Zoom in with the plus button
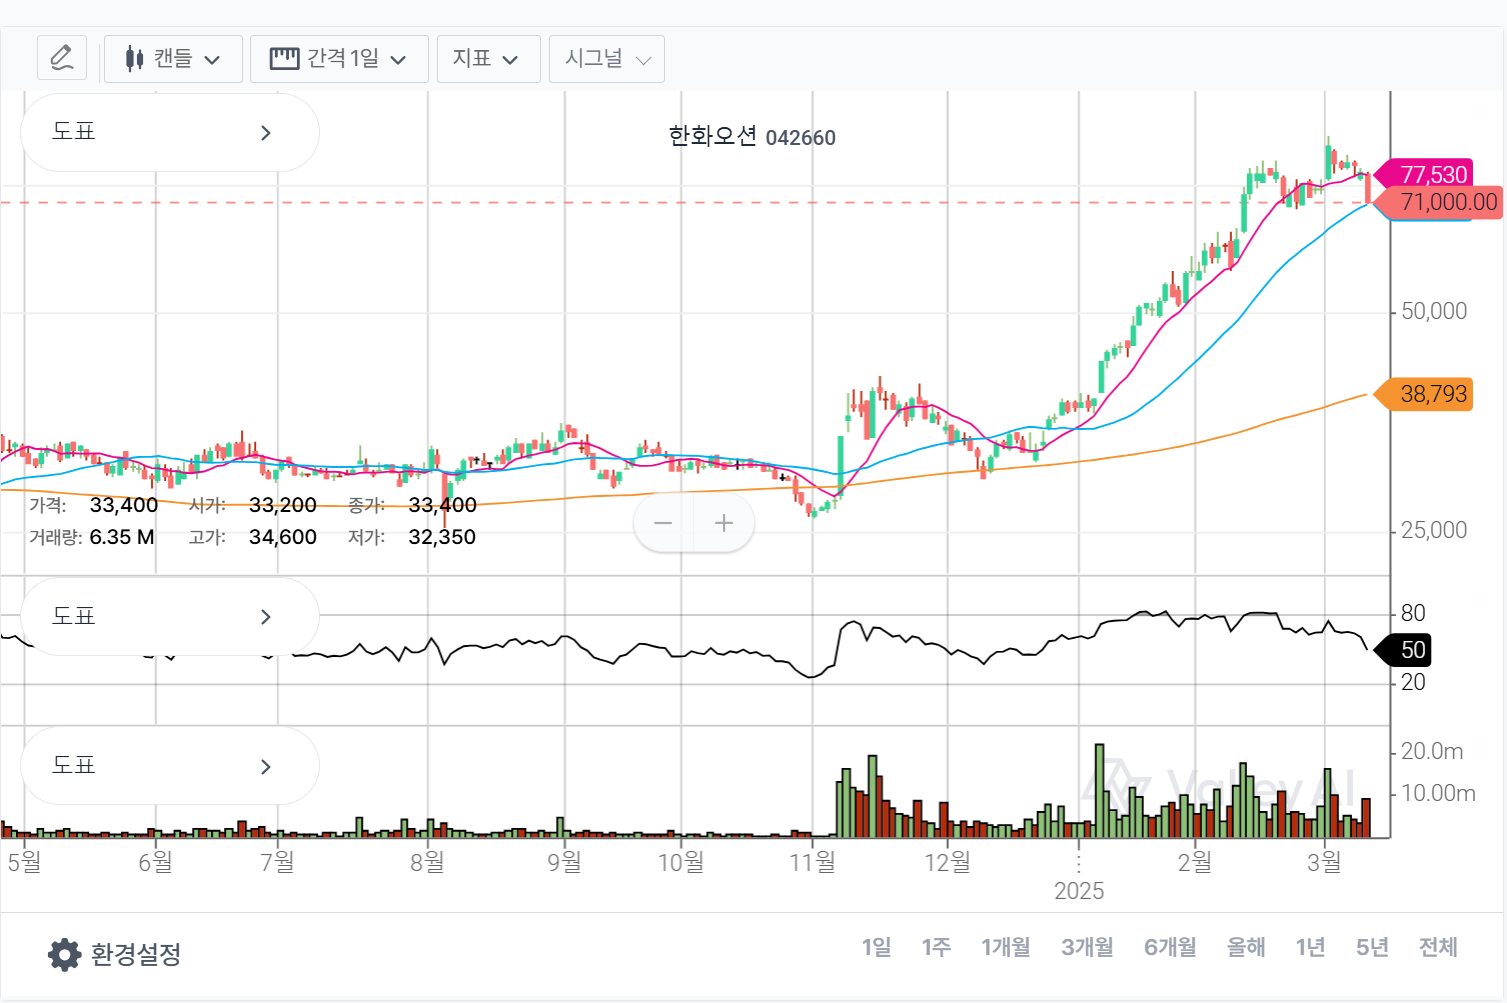Viewport: 1507px width, 1003px height. coord(724,523)
